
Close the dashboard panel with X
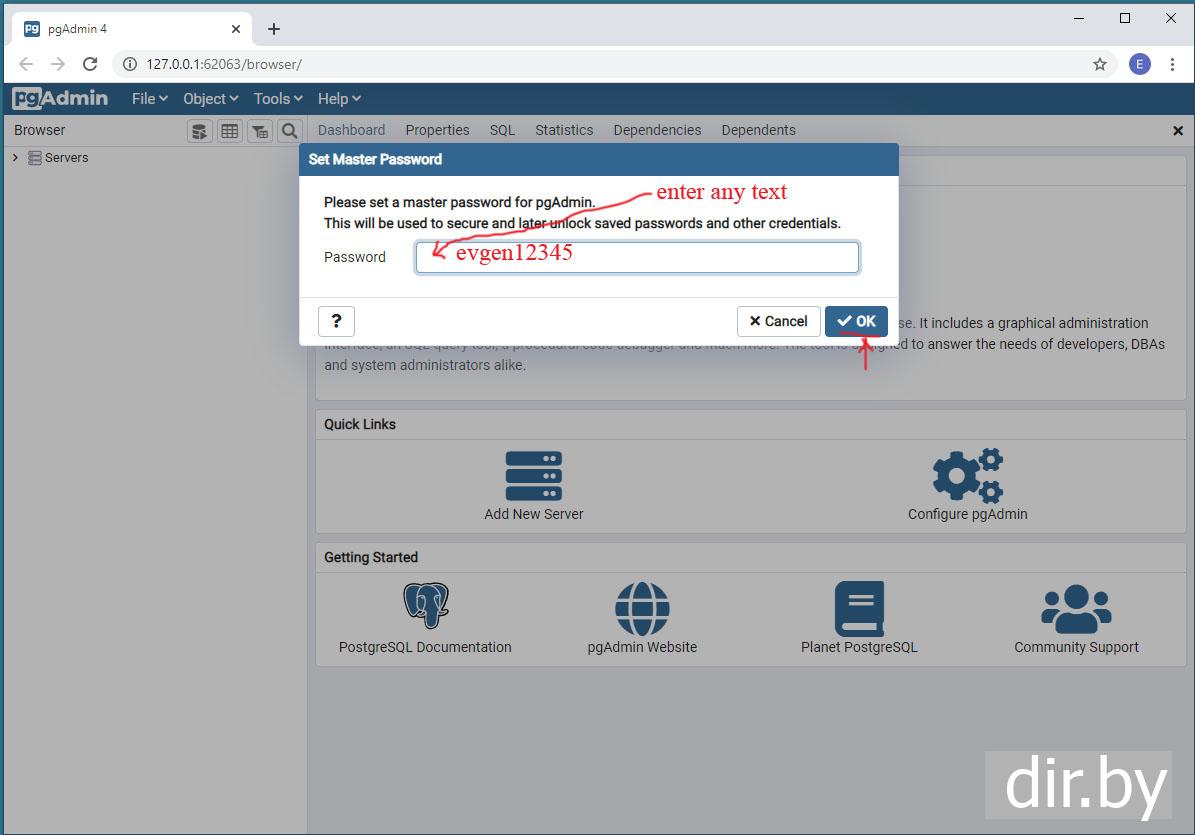click(1177, 131)
